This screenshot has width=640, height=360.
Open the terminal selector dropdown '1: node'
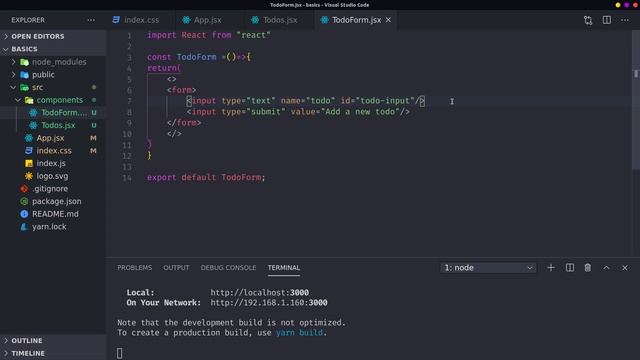point(488,268)
